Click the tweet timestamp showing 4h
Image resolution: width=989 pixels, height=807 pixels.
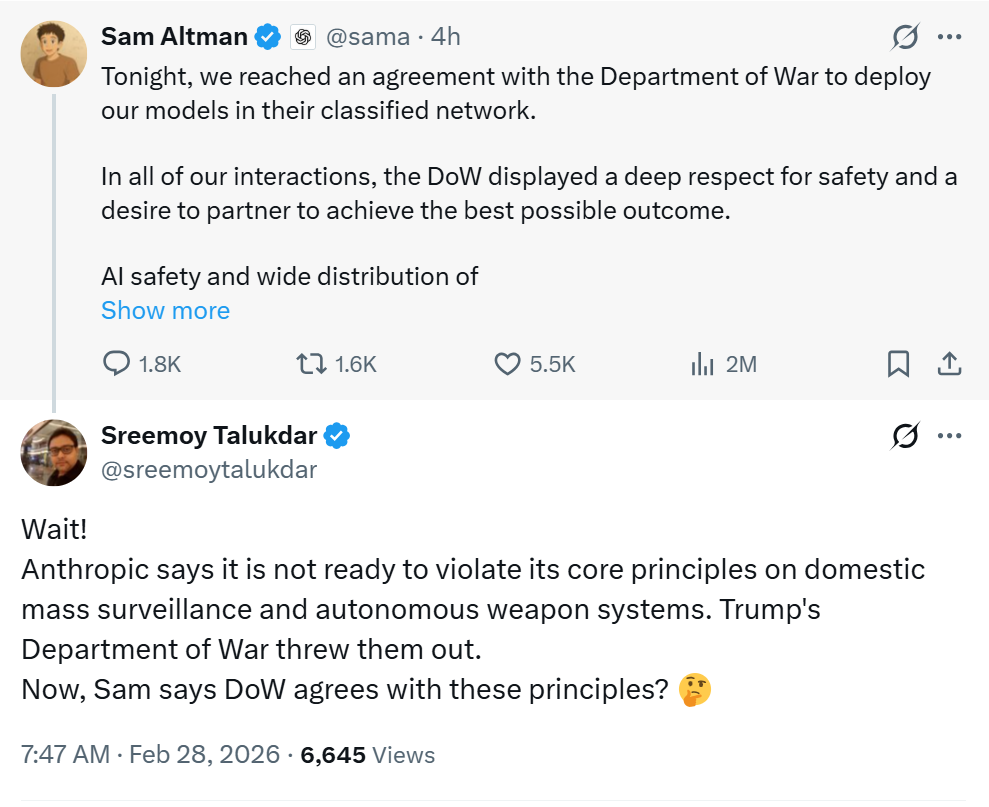point(444,36)
